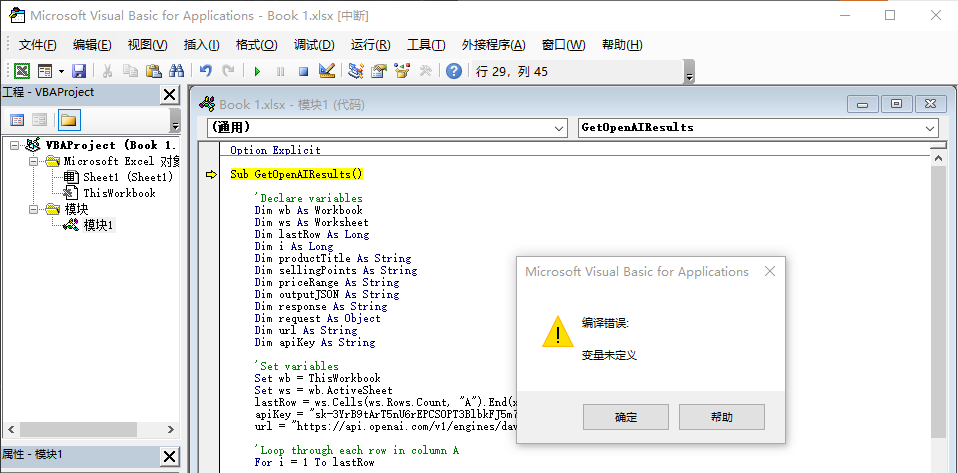Image resolution: width=958 pixels, height=473 pixels.
Task: Close the 工程 project explorer panel
Action: tap(170, 94)
